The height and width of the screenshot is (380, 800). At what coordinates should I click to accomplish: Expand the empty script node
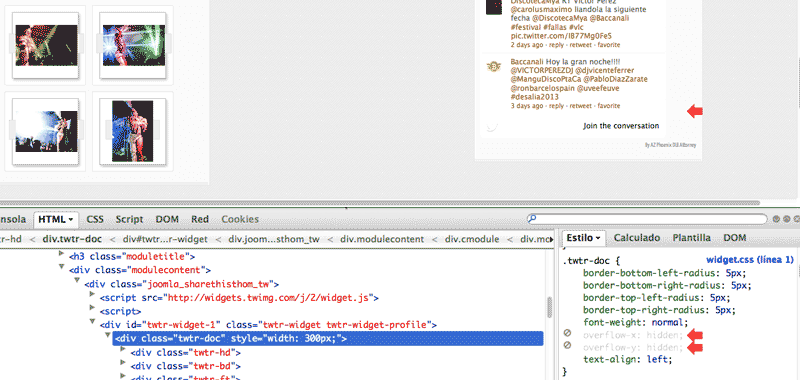point(92,308)
